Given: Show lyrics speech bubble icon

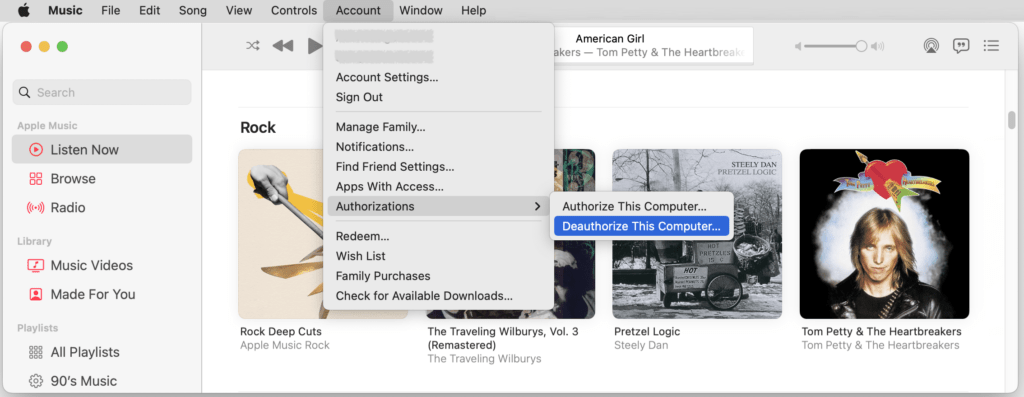Looking at the screenshot, I should [x=961, y=46].
